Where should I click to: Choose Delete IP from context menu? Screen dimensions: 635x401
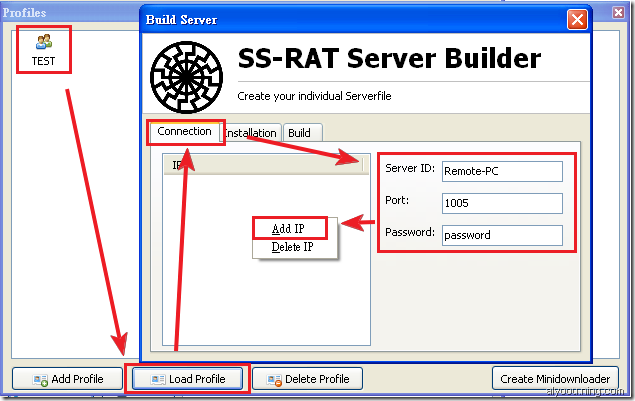(292, 247)
